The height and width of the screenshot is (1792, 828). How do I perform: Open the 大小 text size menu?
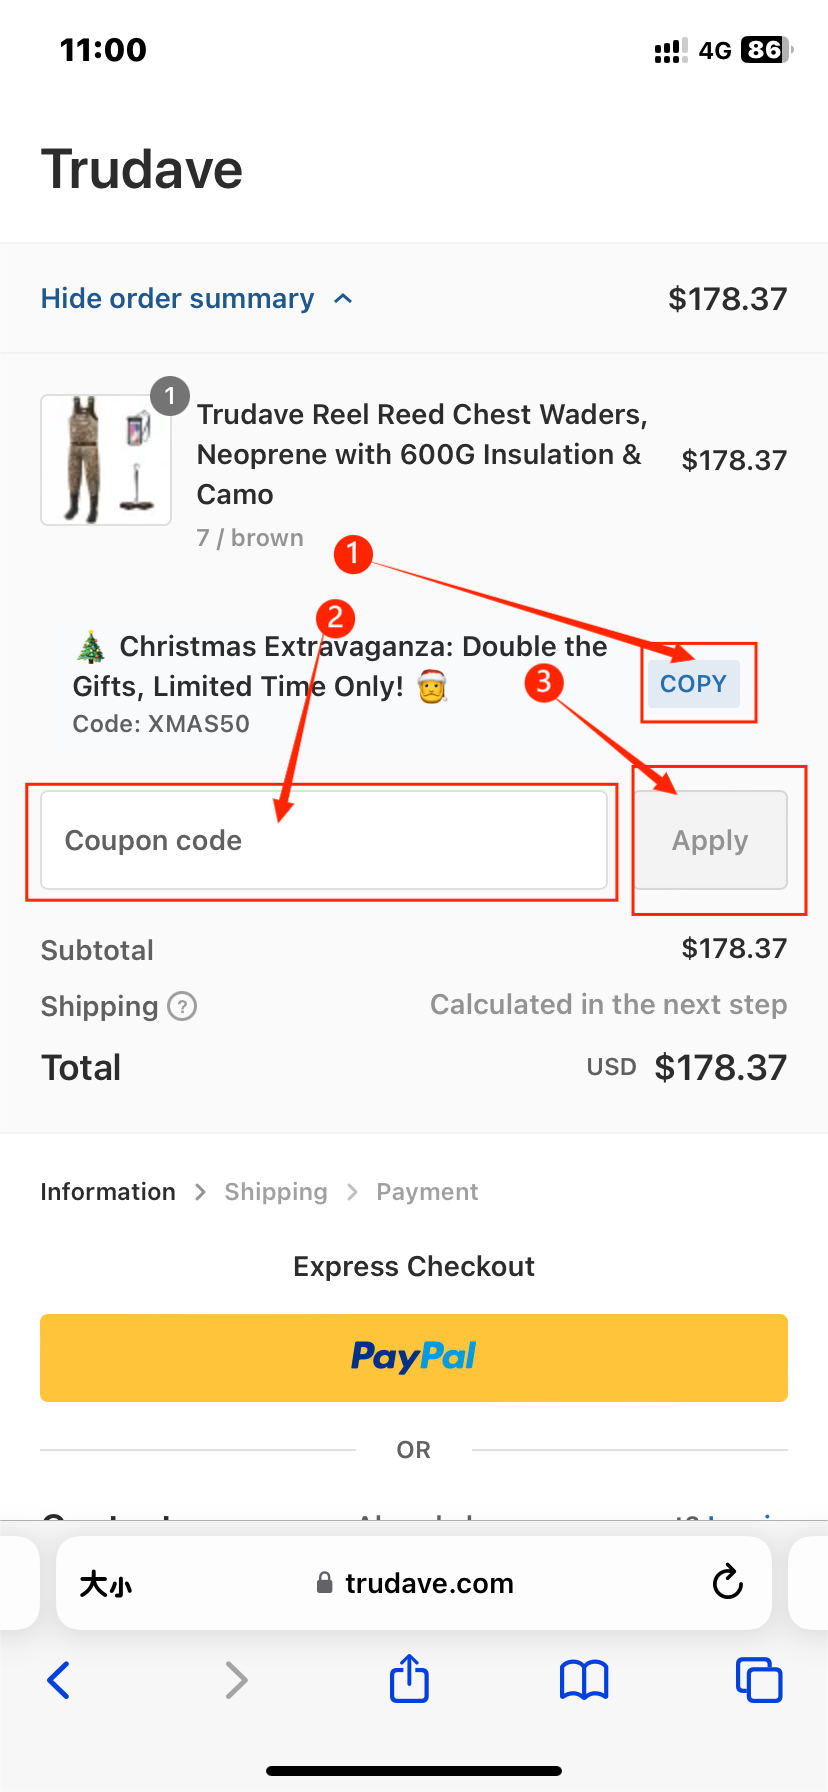[105, 1584]
